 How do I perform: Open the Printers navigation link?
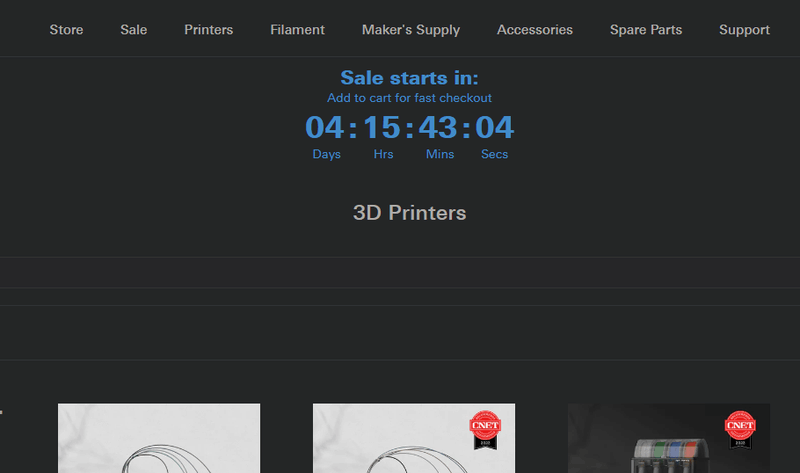209,30
